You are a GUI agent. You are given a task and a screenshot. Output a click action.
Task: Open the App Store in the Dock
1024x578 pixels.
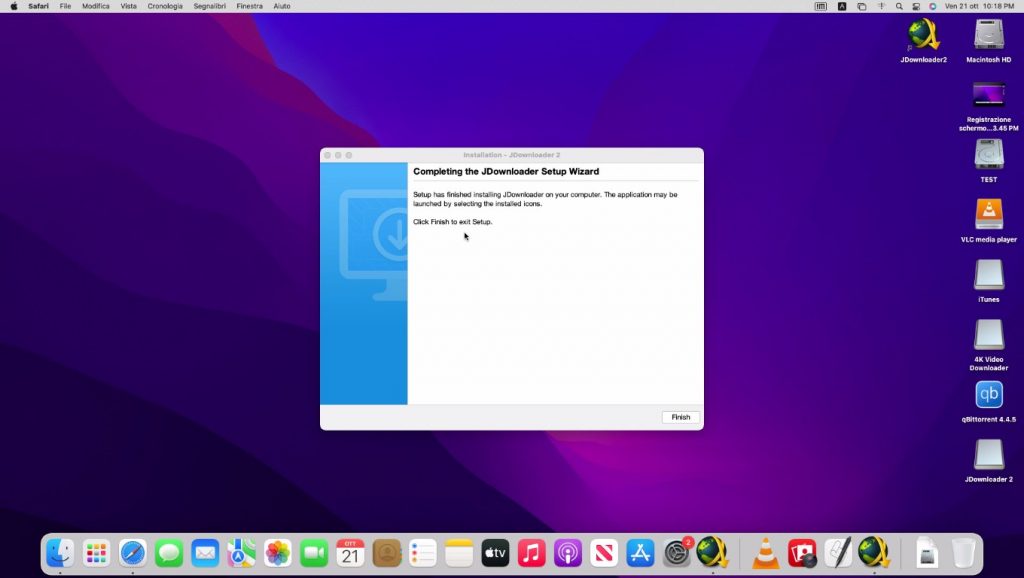640,553
